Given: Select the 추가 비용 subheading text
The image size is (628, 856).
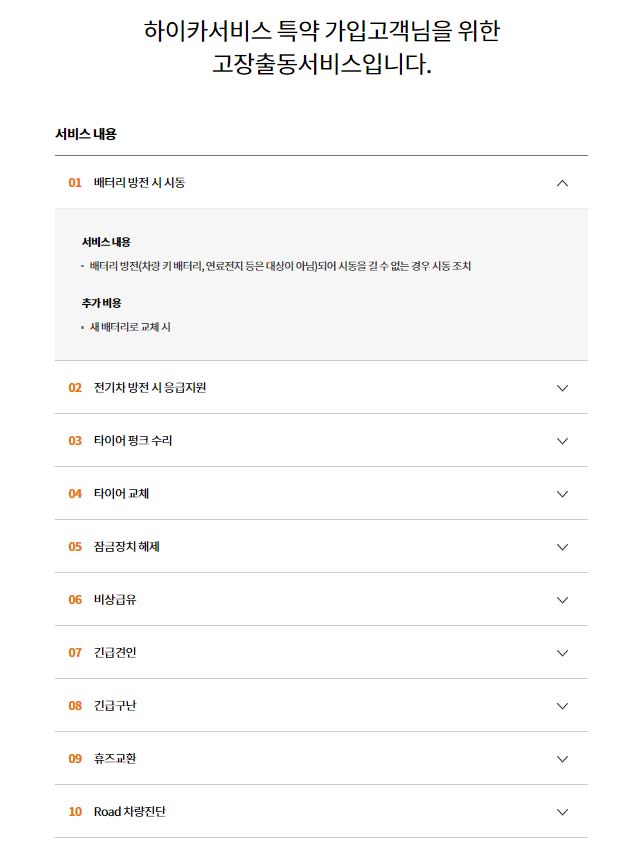Looking at the screenshot, I should [x=104, y=298].
